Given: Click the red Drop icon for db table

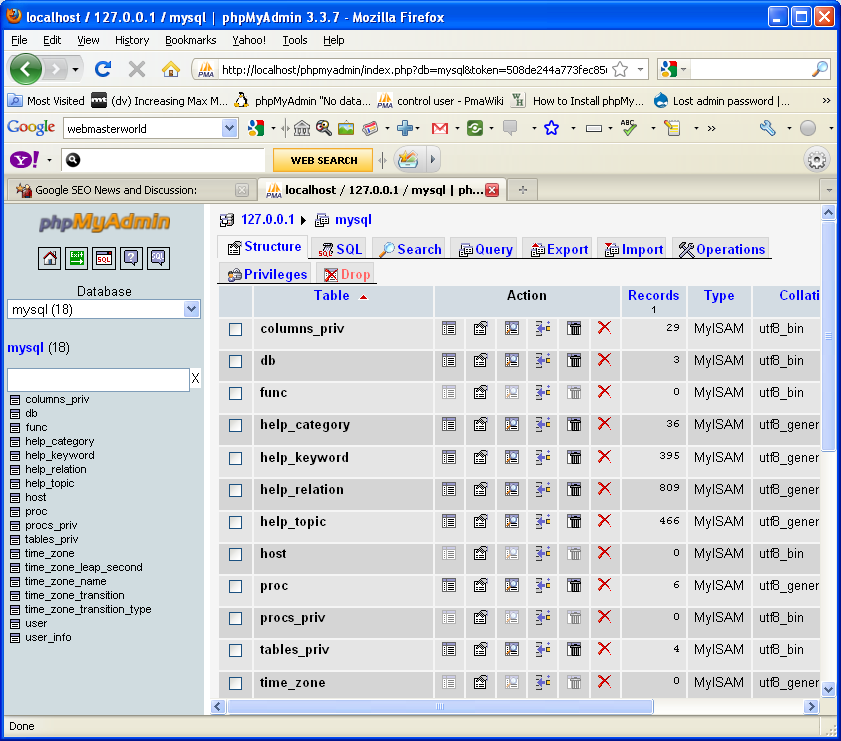Looking at the screenshot, I should point(604,360).
